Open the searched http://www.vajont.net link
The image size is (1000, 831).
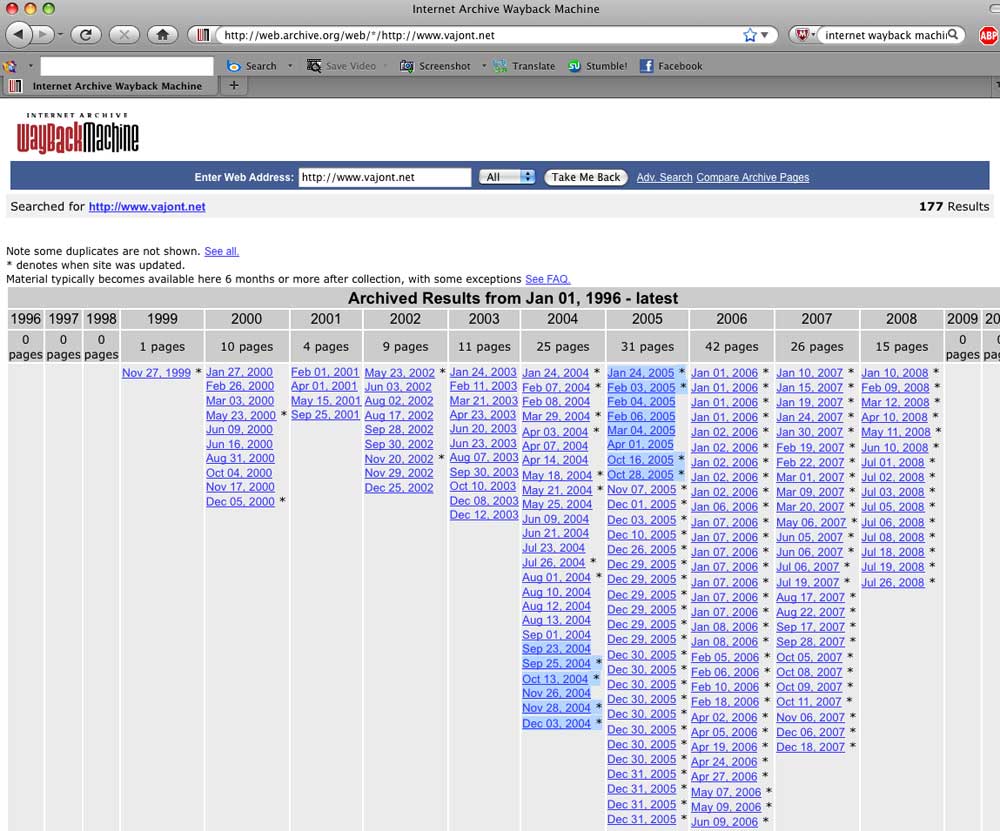coord(147,207)
